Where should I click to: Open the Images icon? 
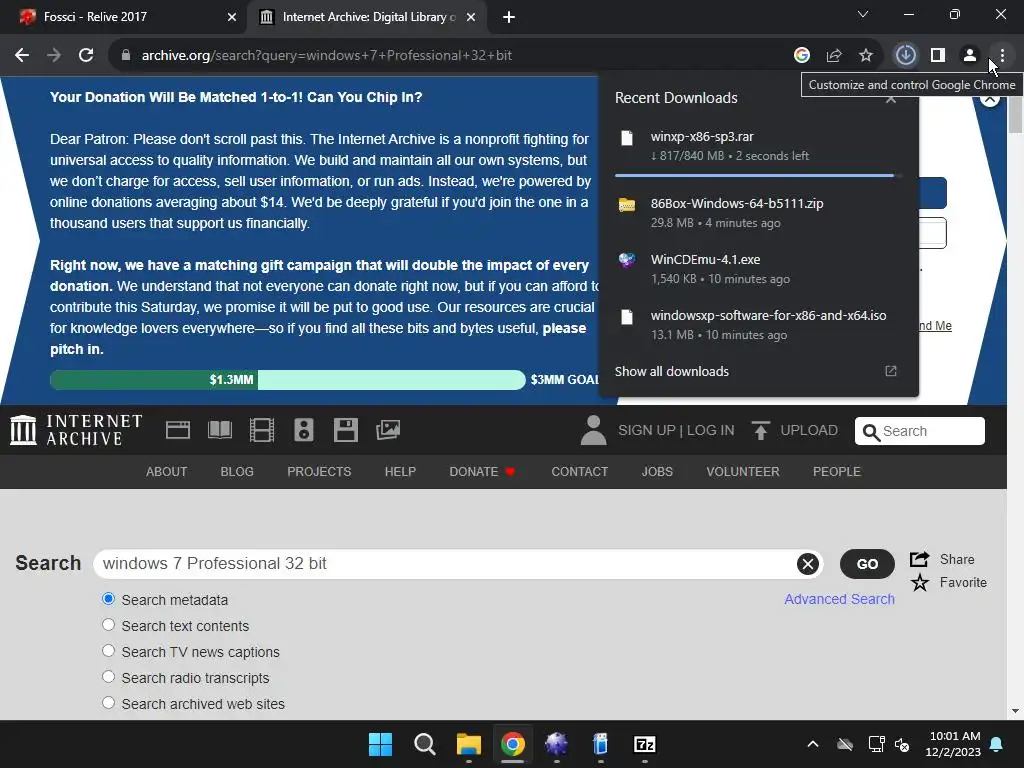click(388, 430)
